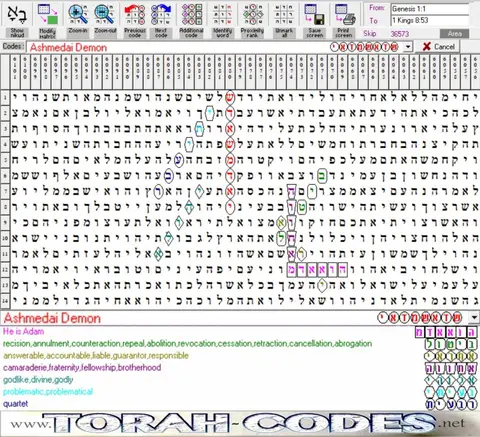Click the Unmark all icon

pyautogui.click(x=284, y=15)
